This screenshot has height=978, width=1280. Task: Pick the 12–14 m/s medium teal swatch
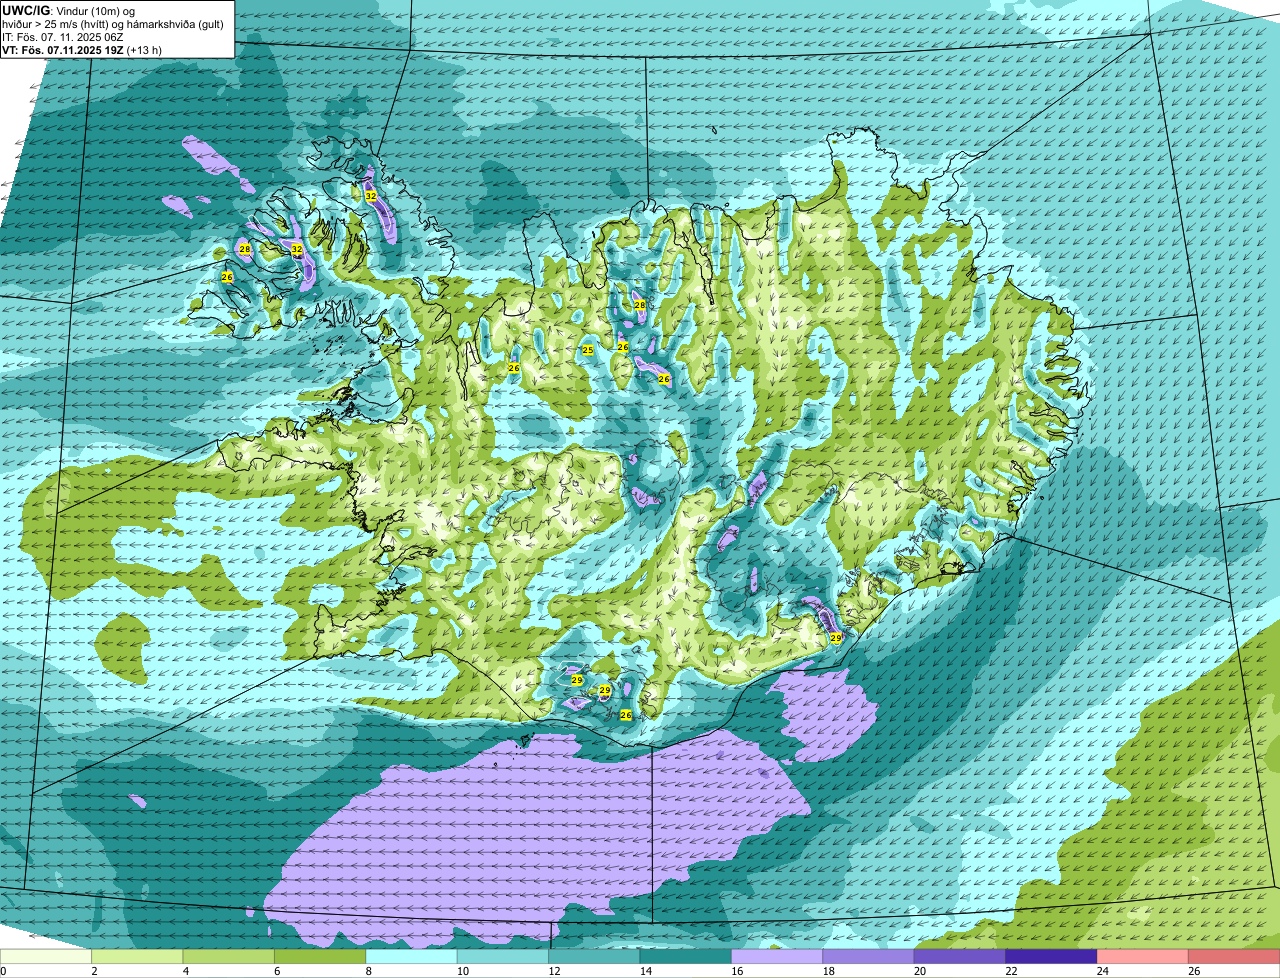tap(595, 957)
